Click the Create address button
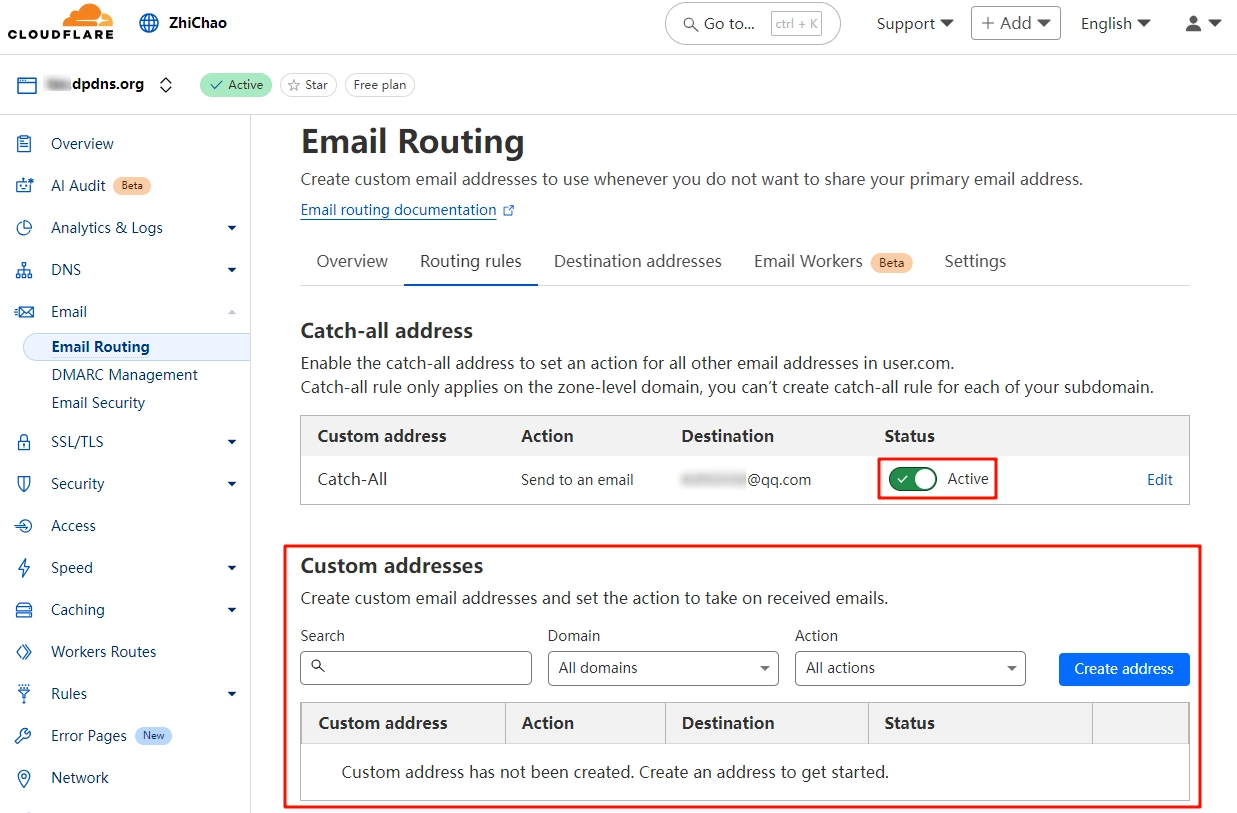This screenshot has width=1237, height=813. (1123, 669)
